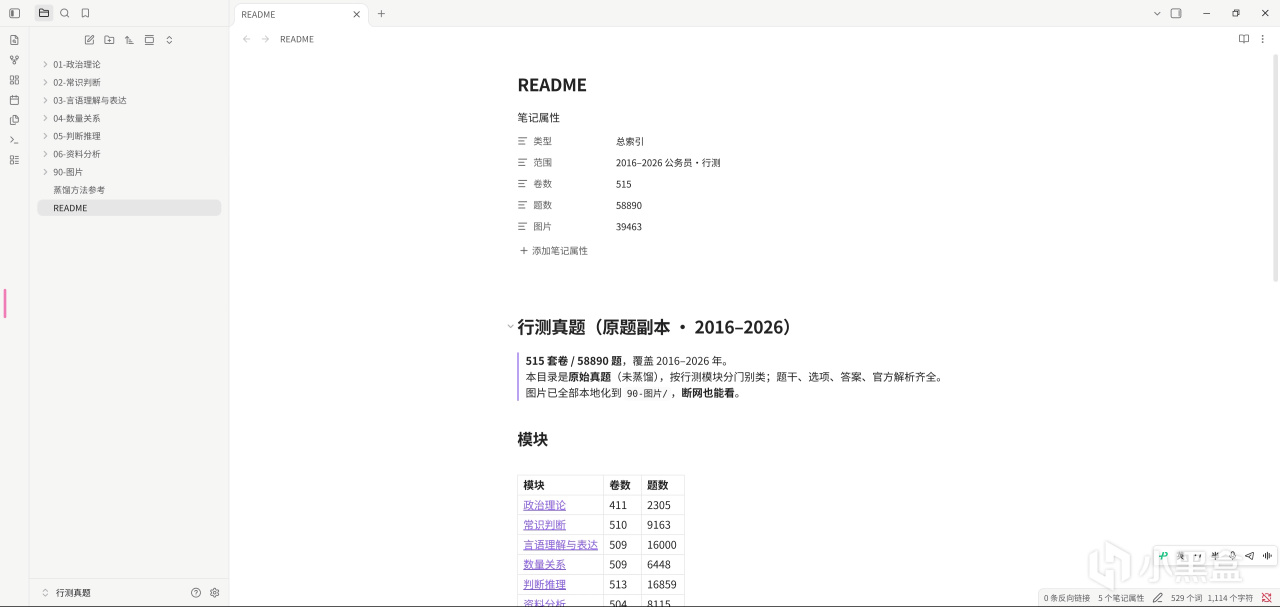Screen dimensions: 1280x607
Task: Open a new tab
Action: click(381, 14)
